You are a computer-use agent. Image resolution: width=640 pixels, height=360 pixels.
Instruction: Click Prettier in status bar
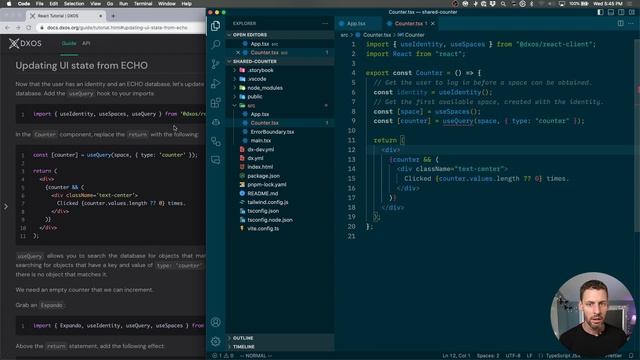[x=613, y=356]
